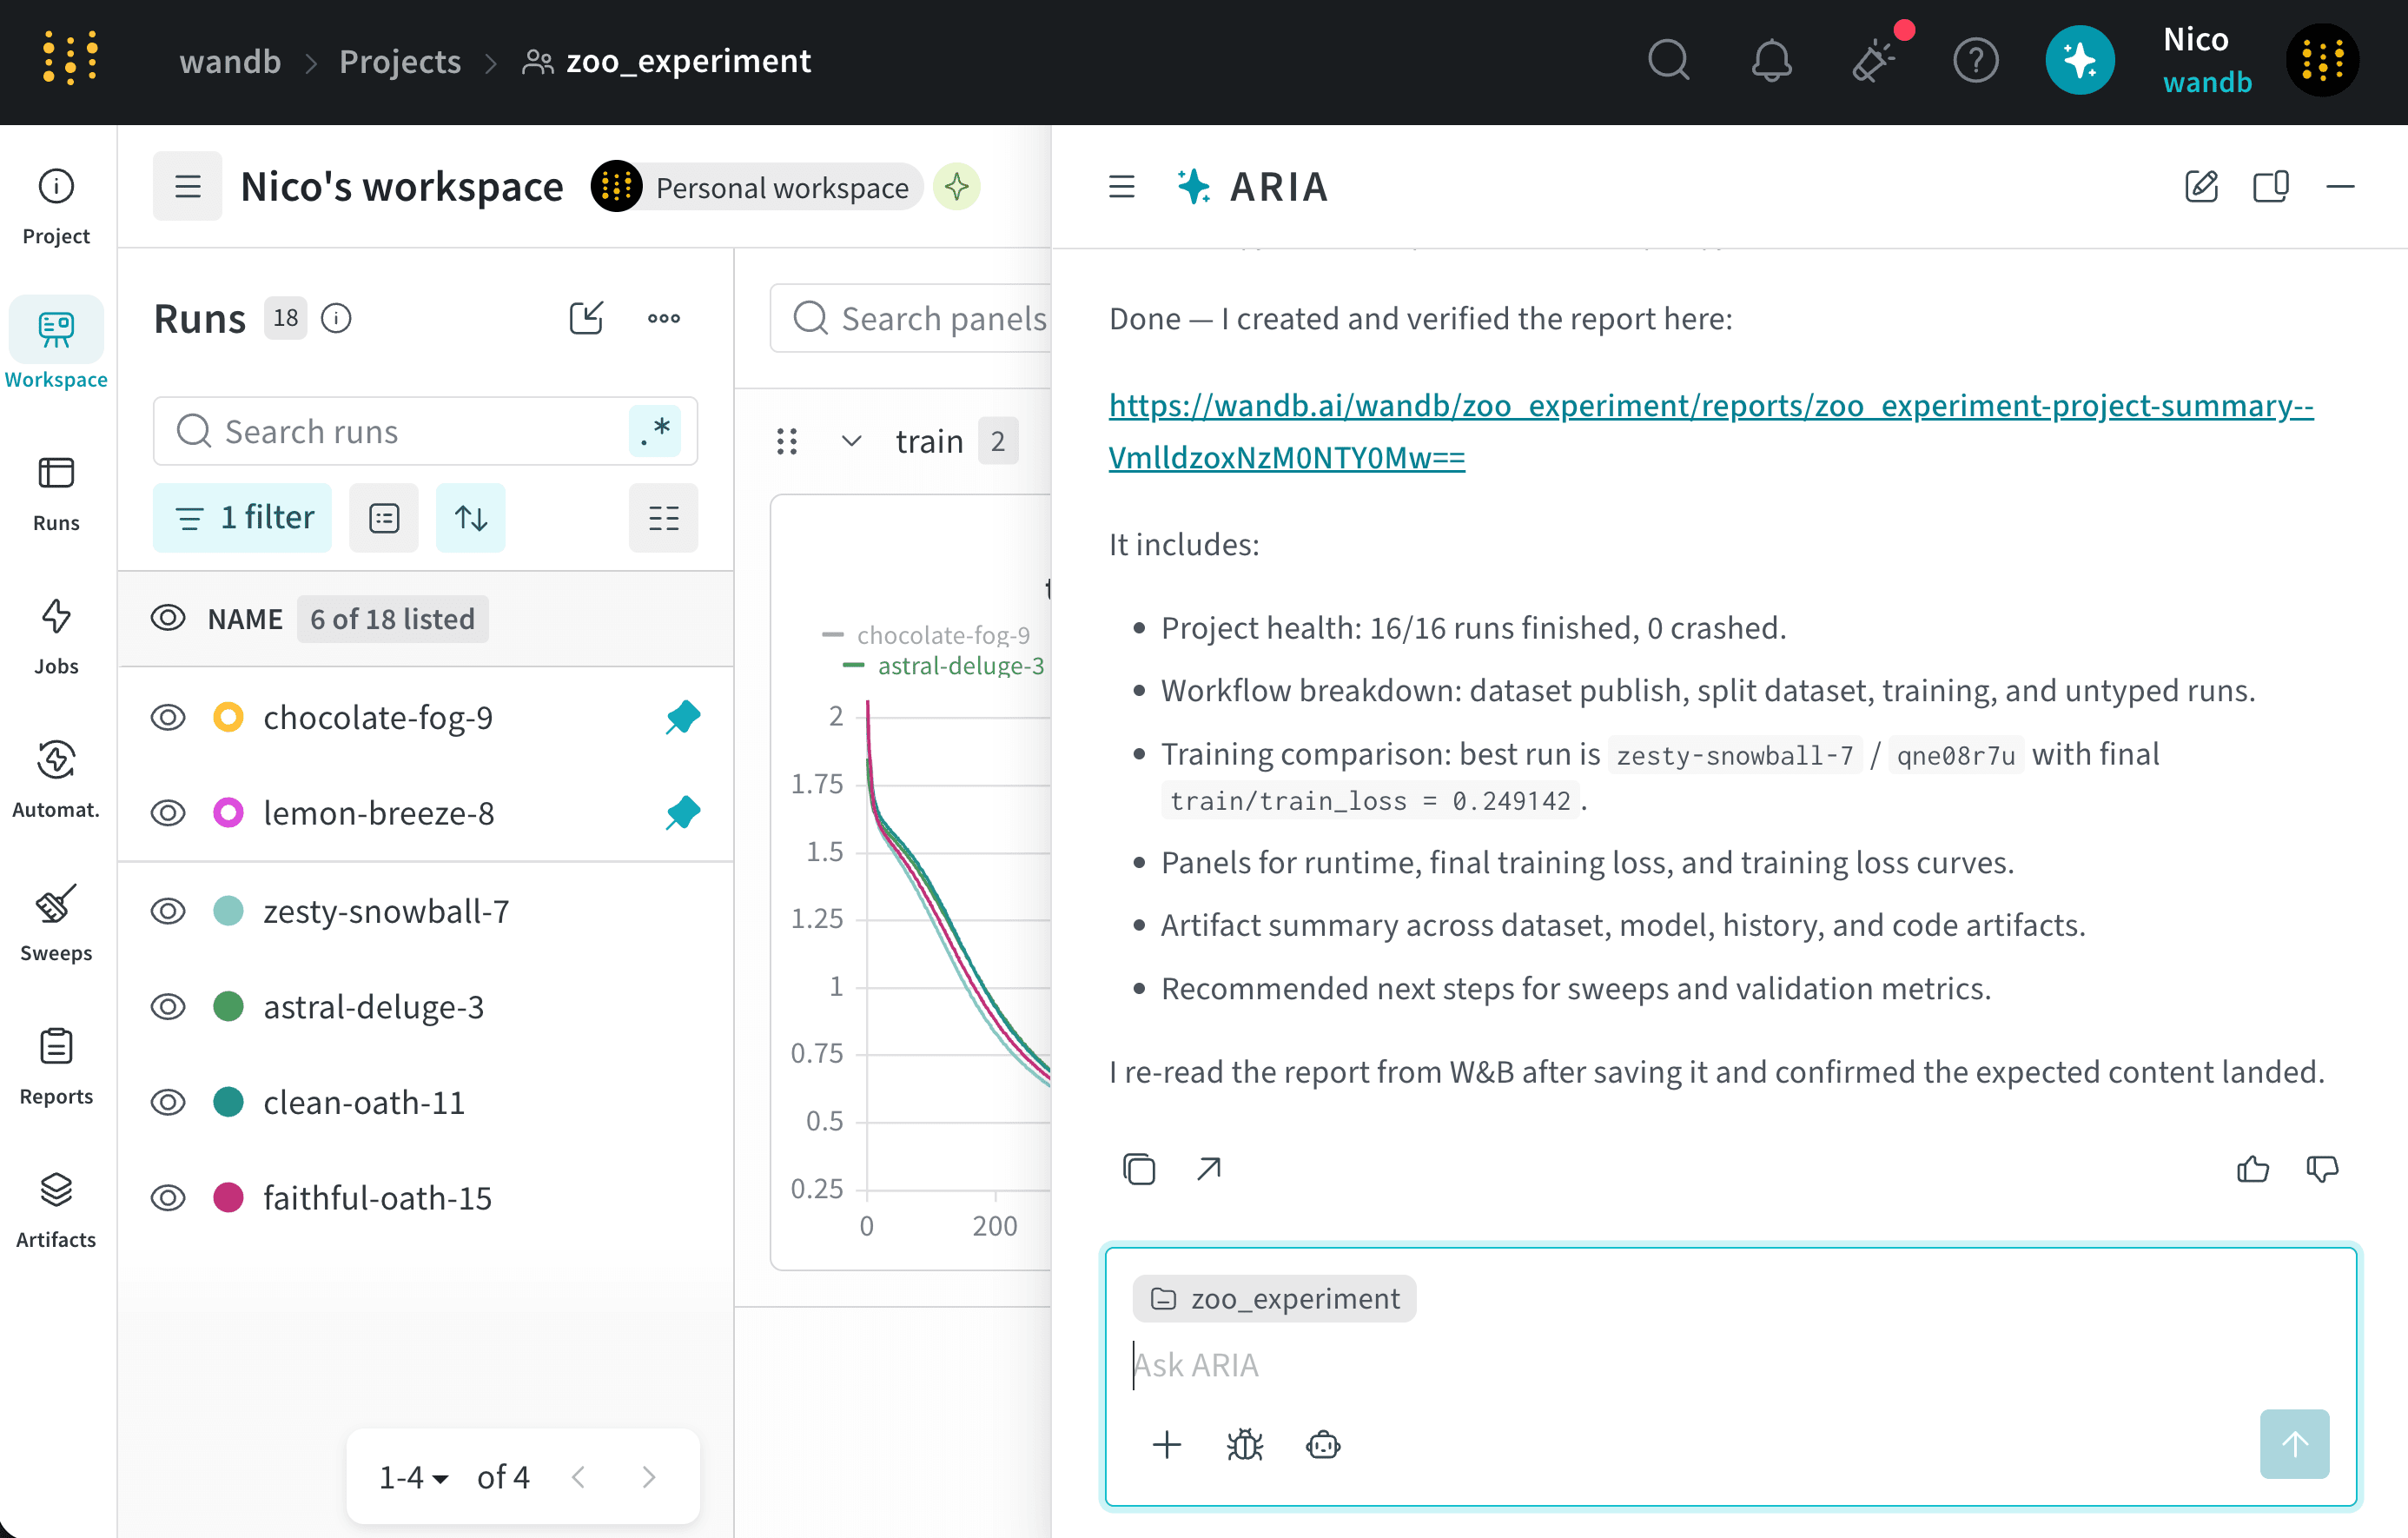Unpin the chocolate-fog-9 run
This screenshot has height=1538, width=2408.
tap(683, 717)
